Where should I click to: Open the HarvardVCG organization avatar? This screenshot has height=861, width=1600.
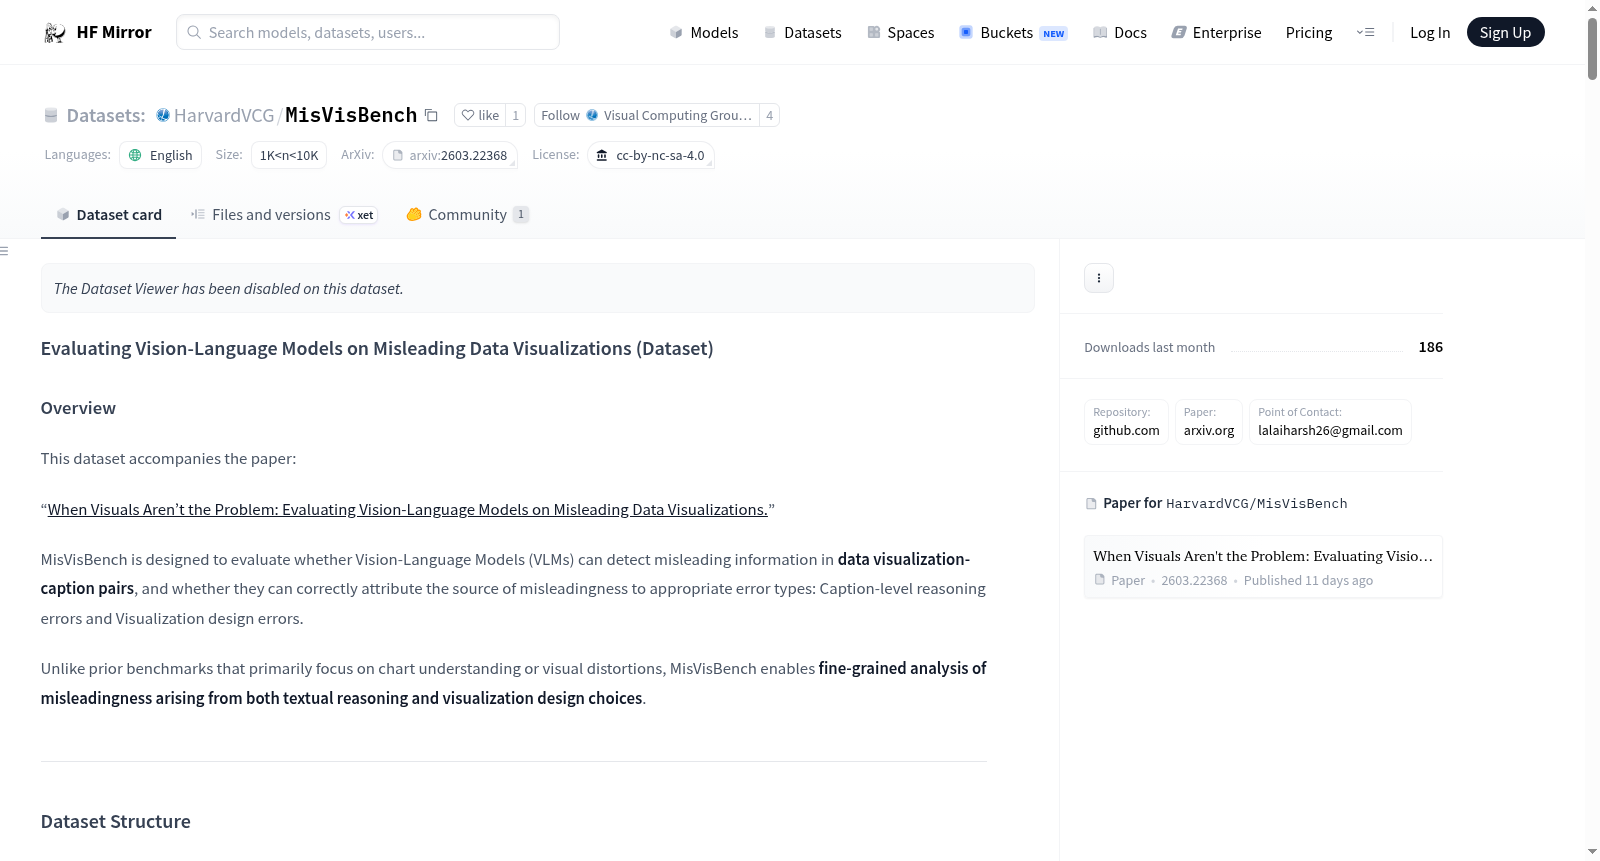pos(163,115)
